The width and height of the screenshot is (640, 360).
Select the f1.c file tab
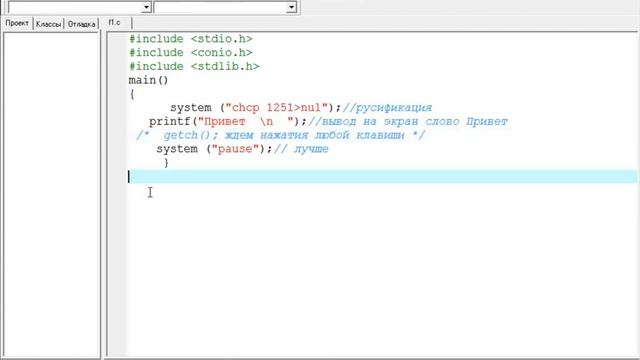(115, 23)
